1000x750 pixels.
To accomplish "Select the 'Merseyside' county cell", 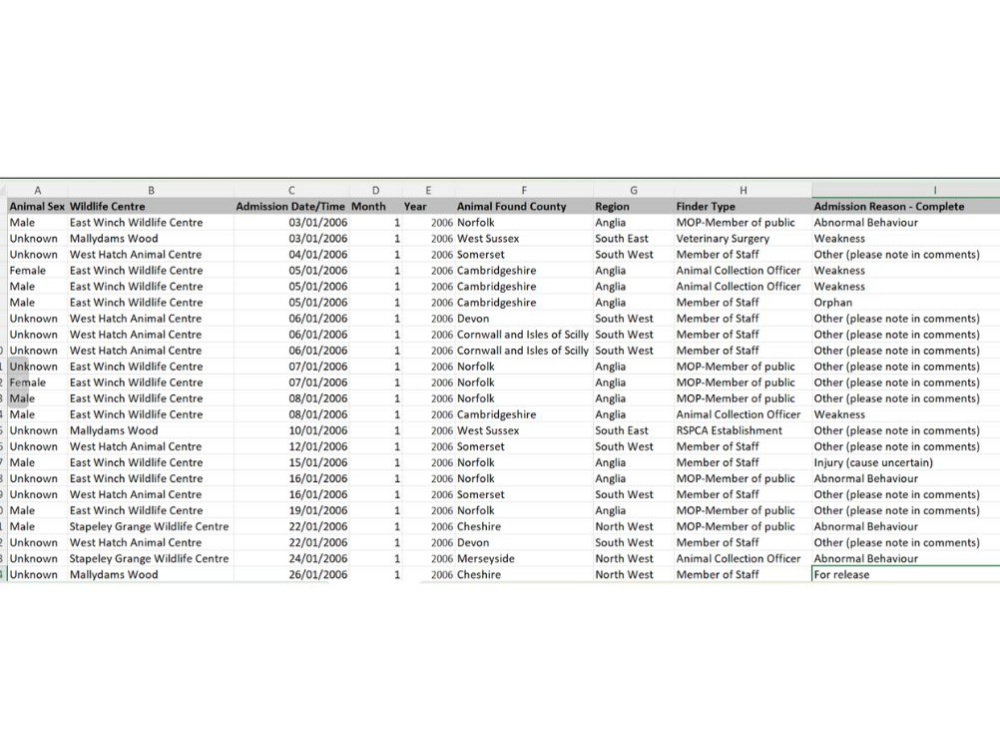I will tap(524, 559).
